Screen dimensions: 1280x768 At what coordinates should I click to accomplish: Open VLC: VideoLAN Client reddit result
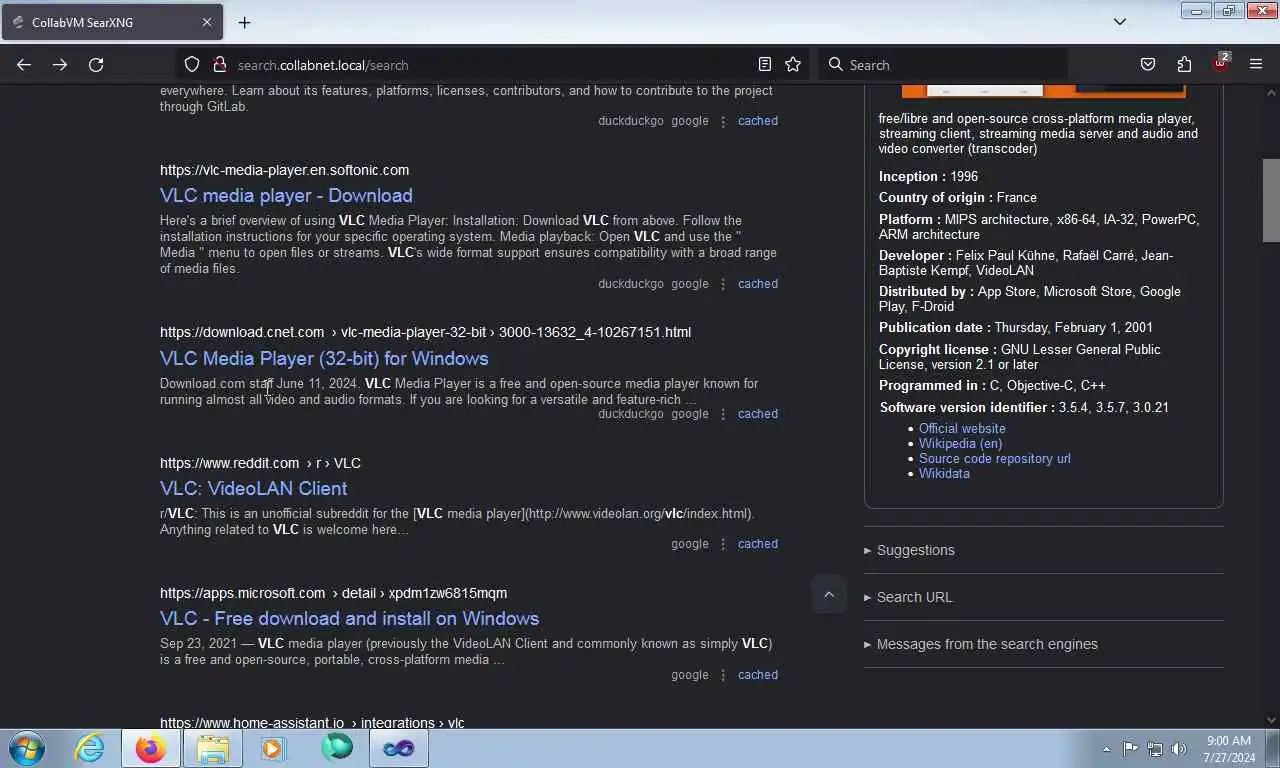click(254, 488)
